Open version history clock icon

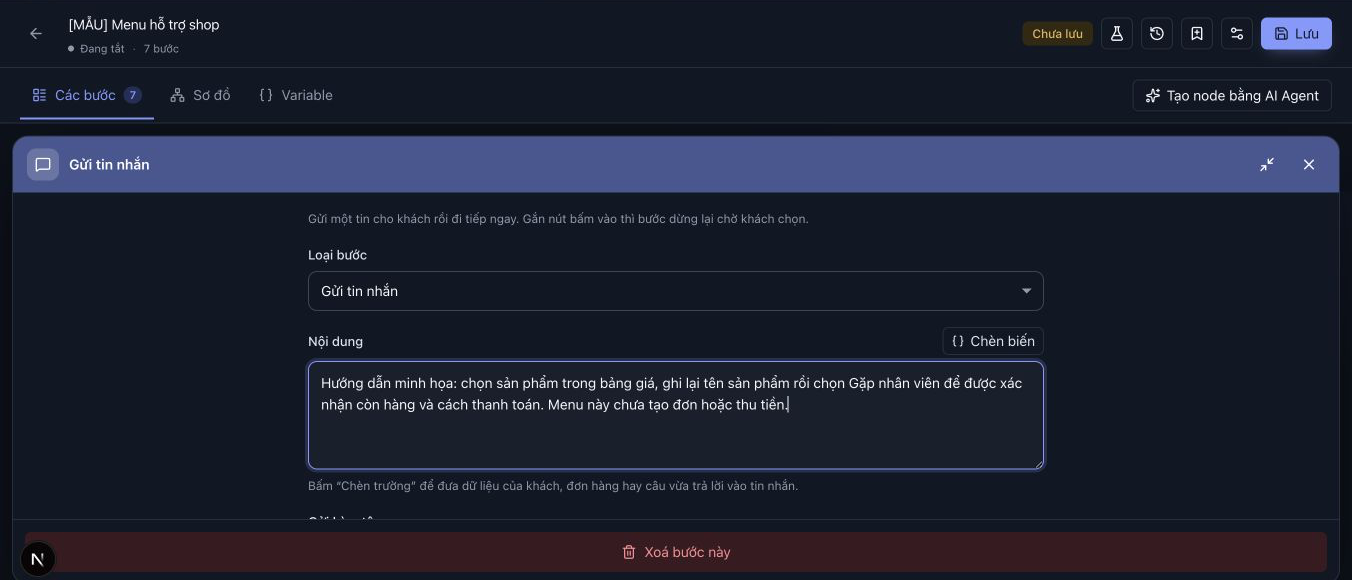tap(1157, 34)
